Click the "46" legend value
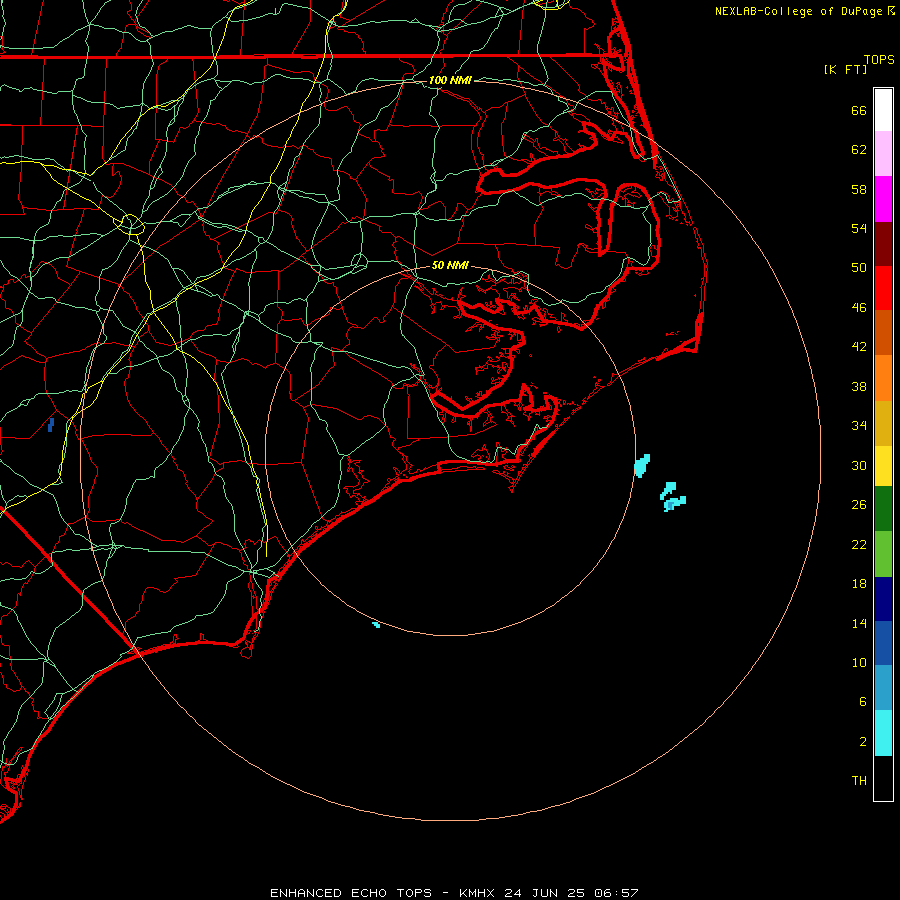900x900 pixels. (x=859, y=308)
